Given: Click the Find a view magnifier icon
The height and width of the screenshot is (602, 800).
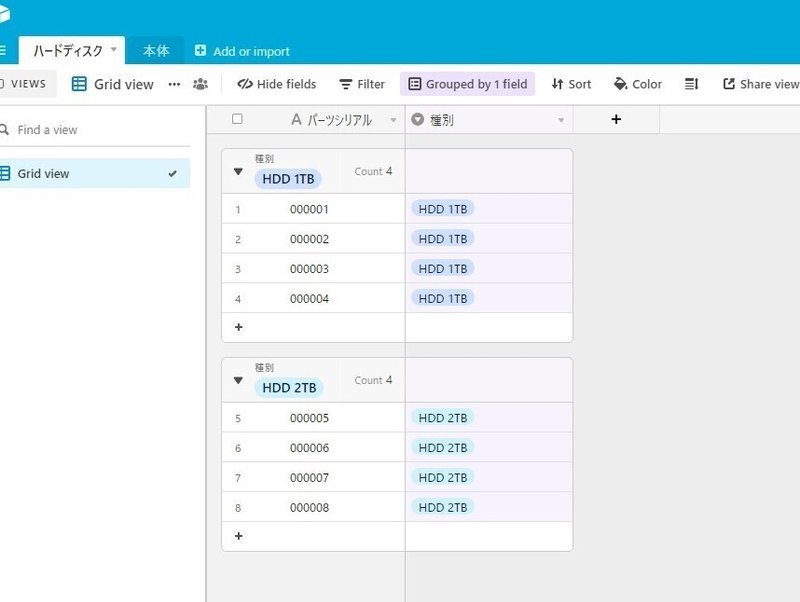Looking at the screenshot, I should click(x=4, y=130).
